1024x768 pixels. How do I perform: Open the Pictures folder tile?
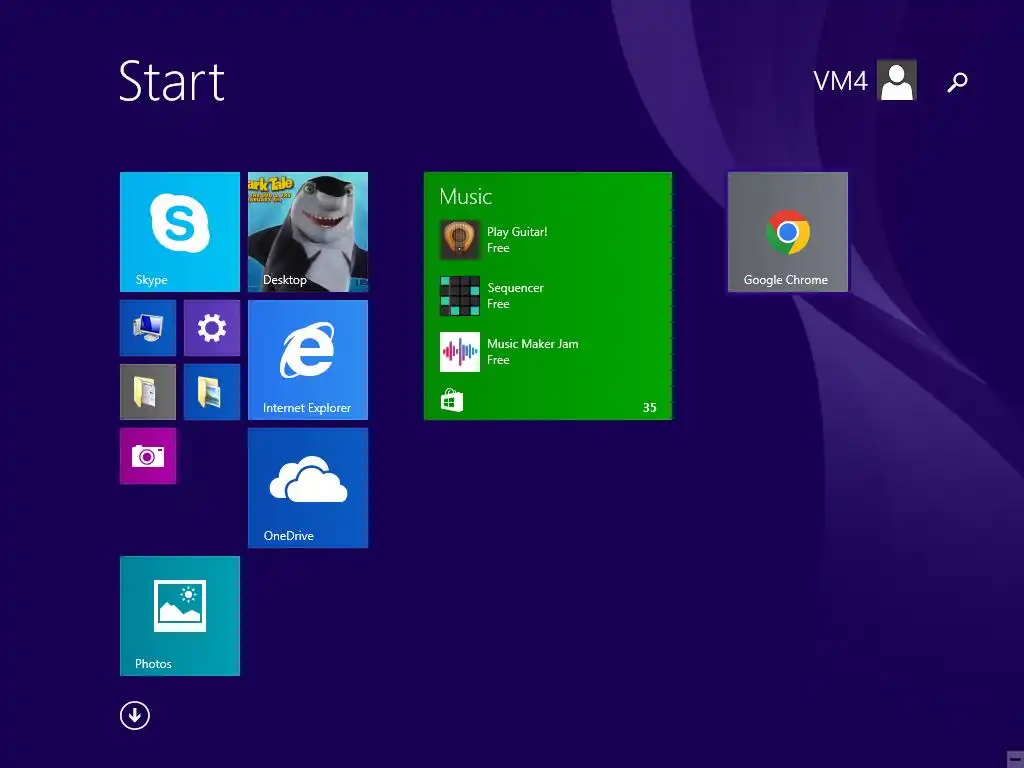click(x=212, y=392)
